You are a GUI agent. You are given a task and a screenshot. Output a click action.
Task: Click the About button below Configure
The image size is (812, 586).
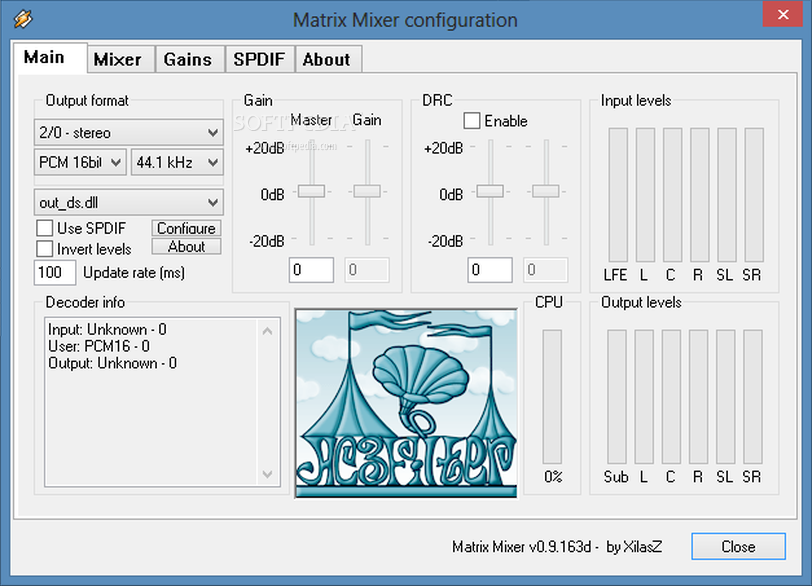(x=186, y=246)
